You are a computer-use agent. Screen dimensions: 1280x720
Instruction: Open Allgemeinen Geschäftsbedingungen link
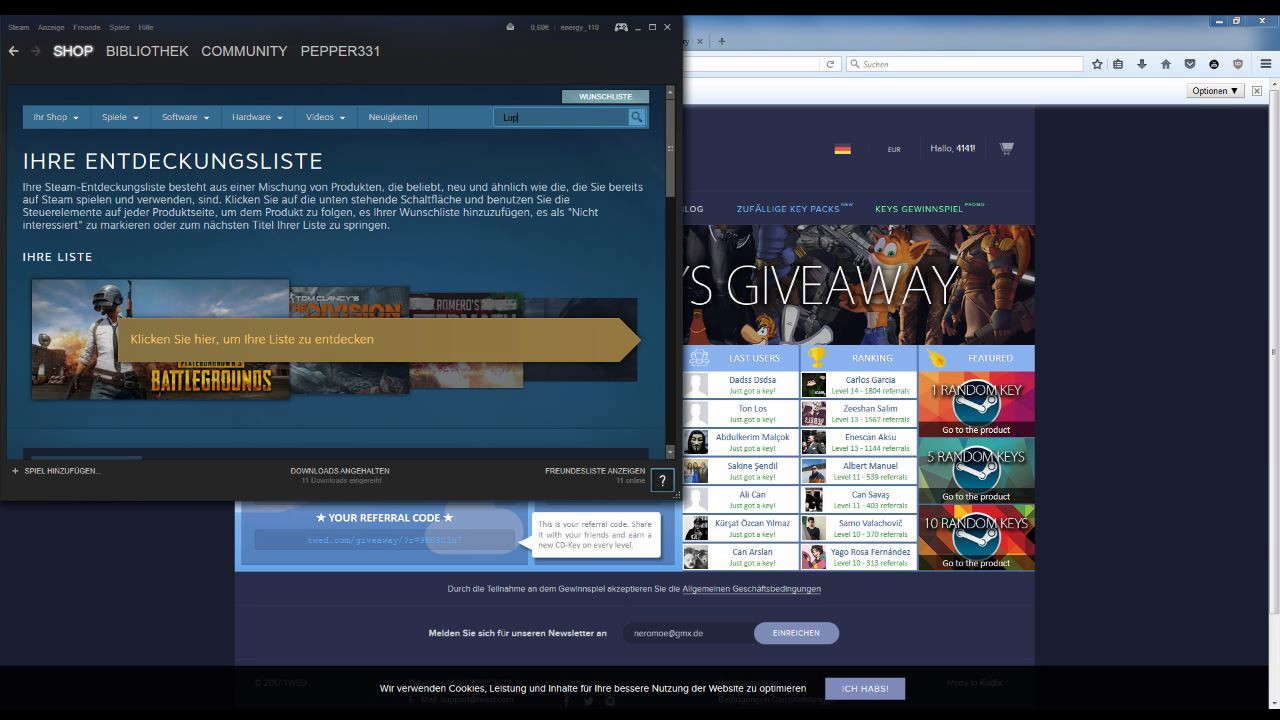(752, 589)
